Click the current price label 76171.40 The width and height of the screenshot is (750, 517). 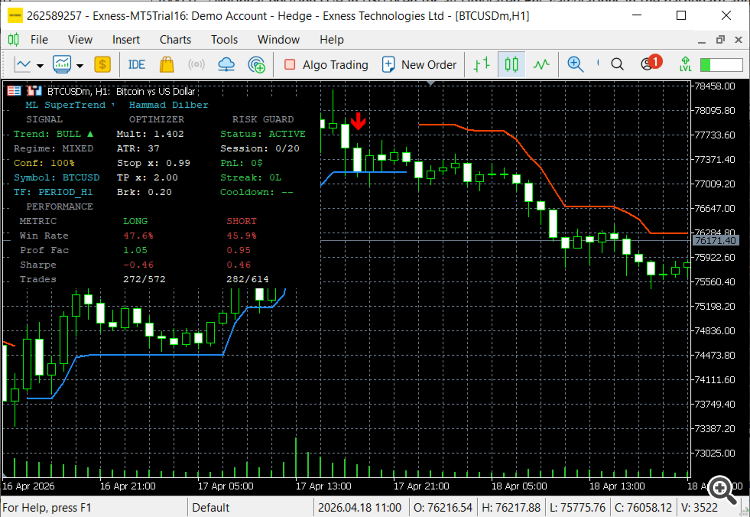coord(715,240)
